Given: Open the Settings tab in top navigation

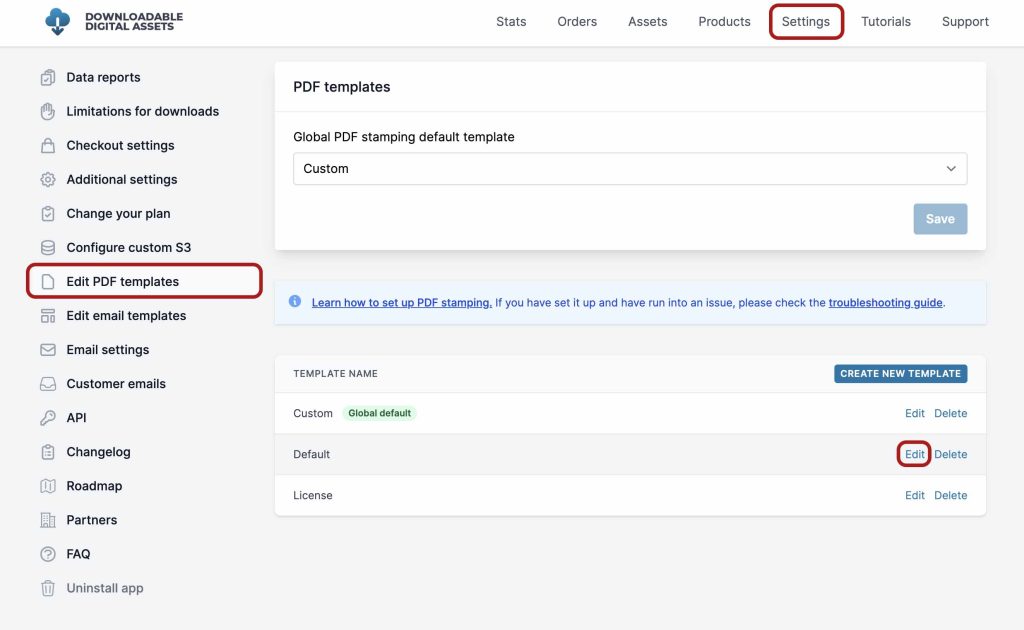Looking at the screenshot, I should coord(806,22).
